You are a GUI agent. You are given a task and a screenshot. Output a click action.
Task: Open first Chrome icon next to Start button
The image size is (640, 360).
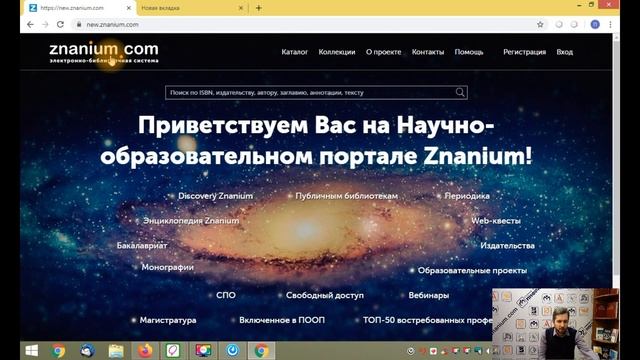coord(58,351)
